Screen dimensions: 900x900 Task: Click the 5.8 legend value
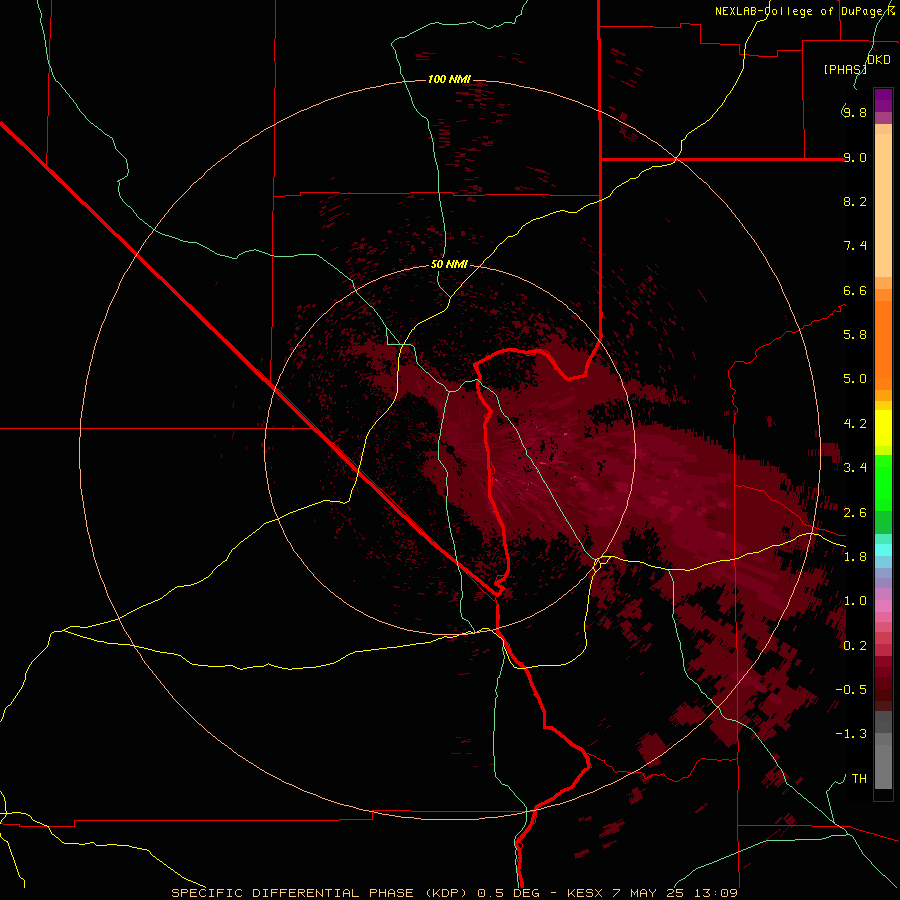point(855,335)
